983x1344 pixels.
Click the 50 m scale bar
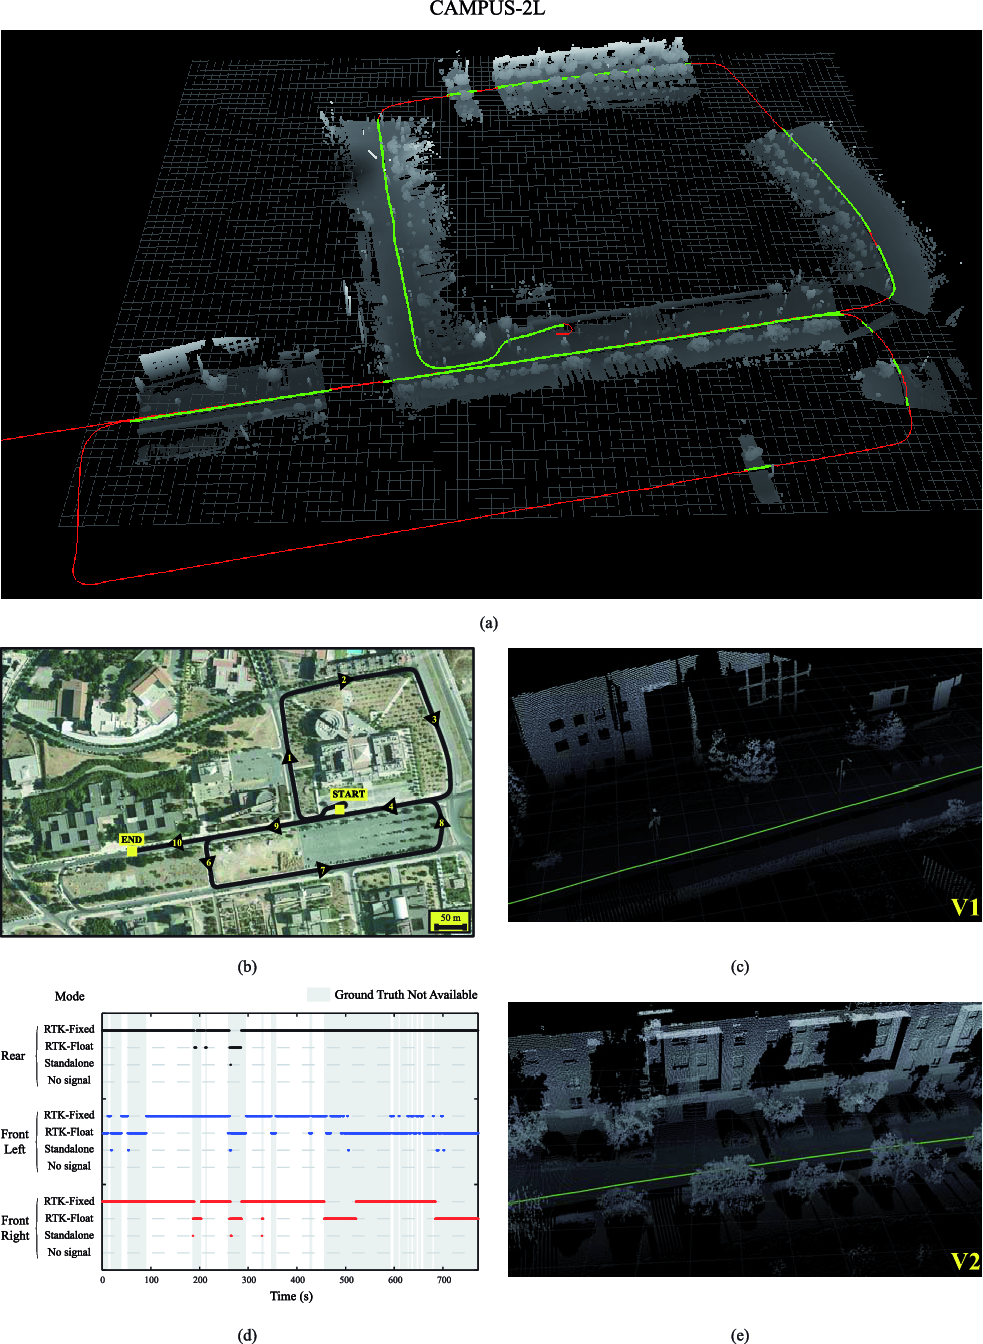(451, 920)
